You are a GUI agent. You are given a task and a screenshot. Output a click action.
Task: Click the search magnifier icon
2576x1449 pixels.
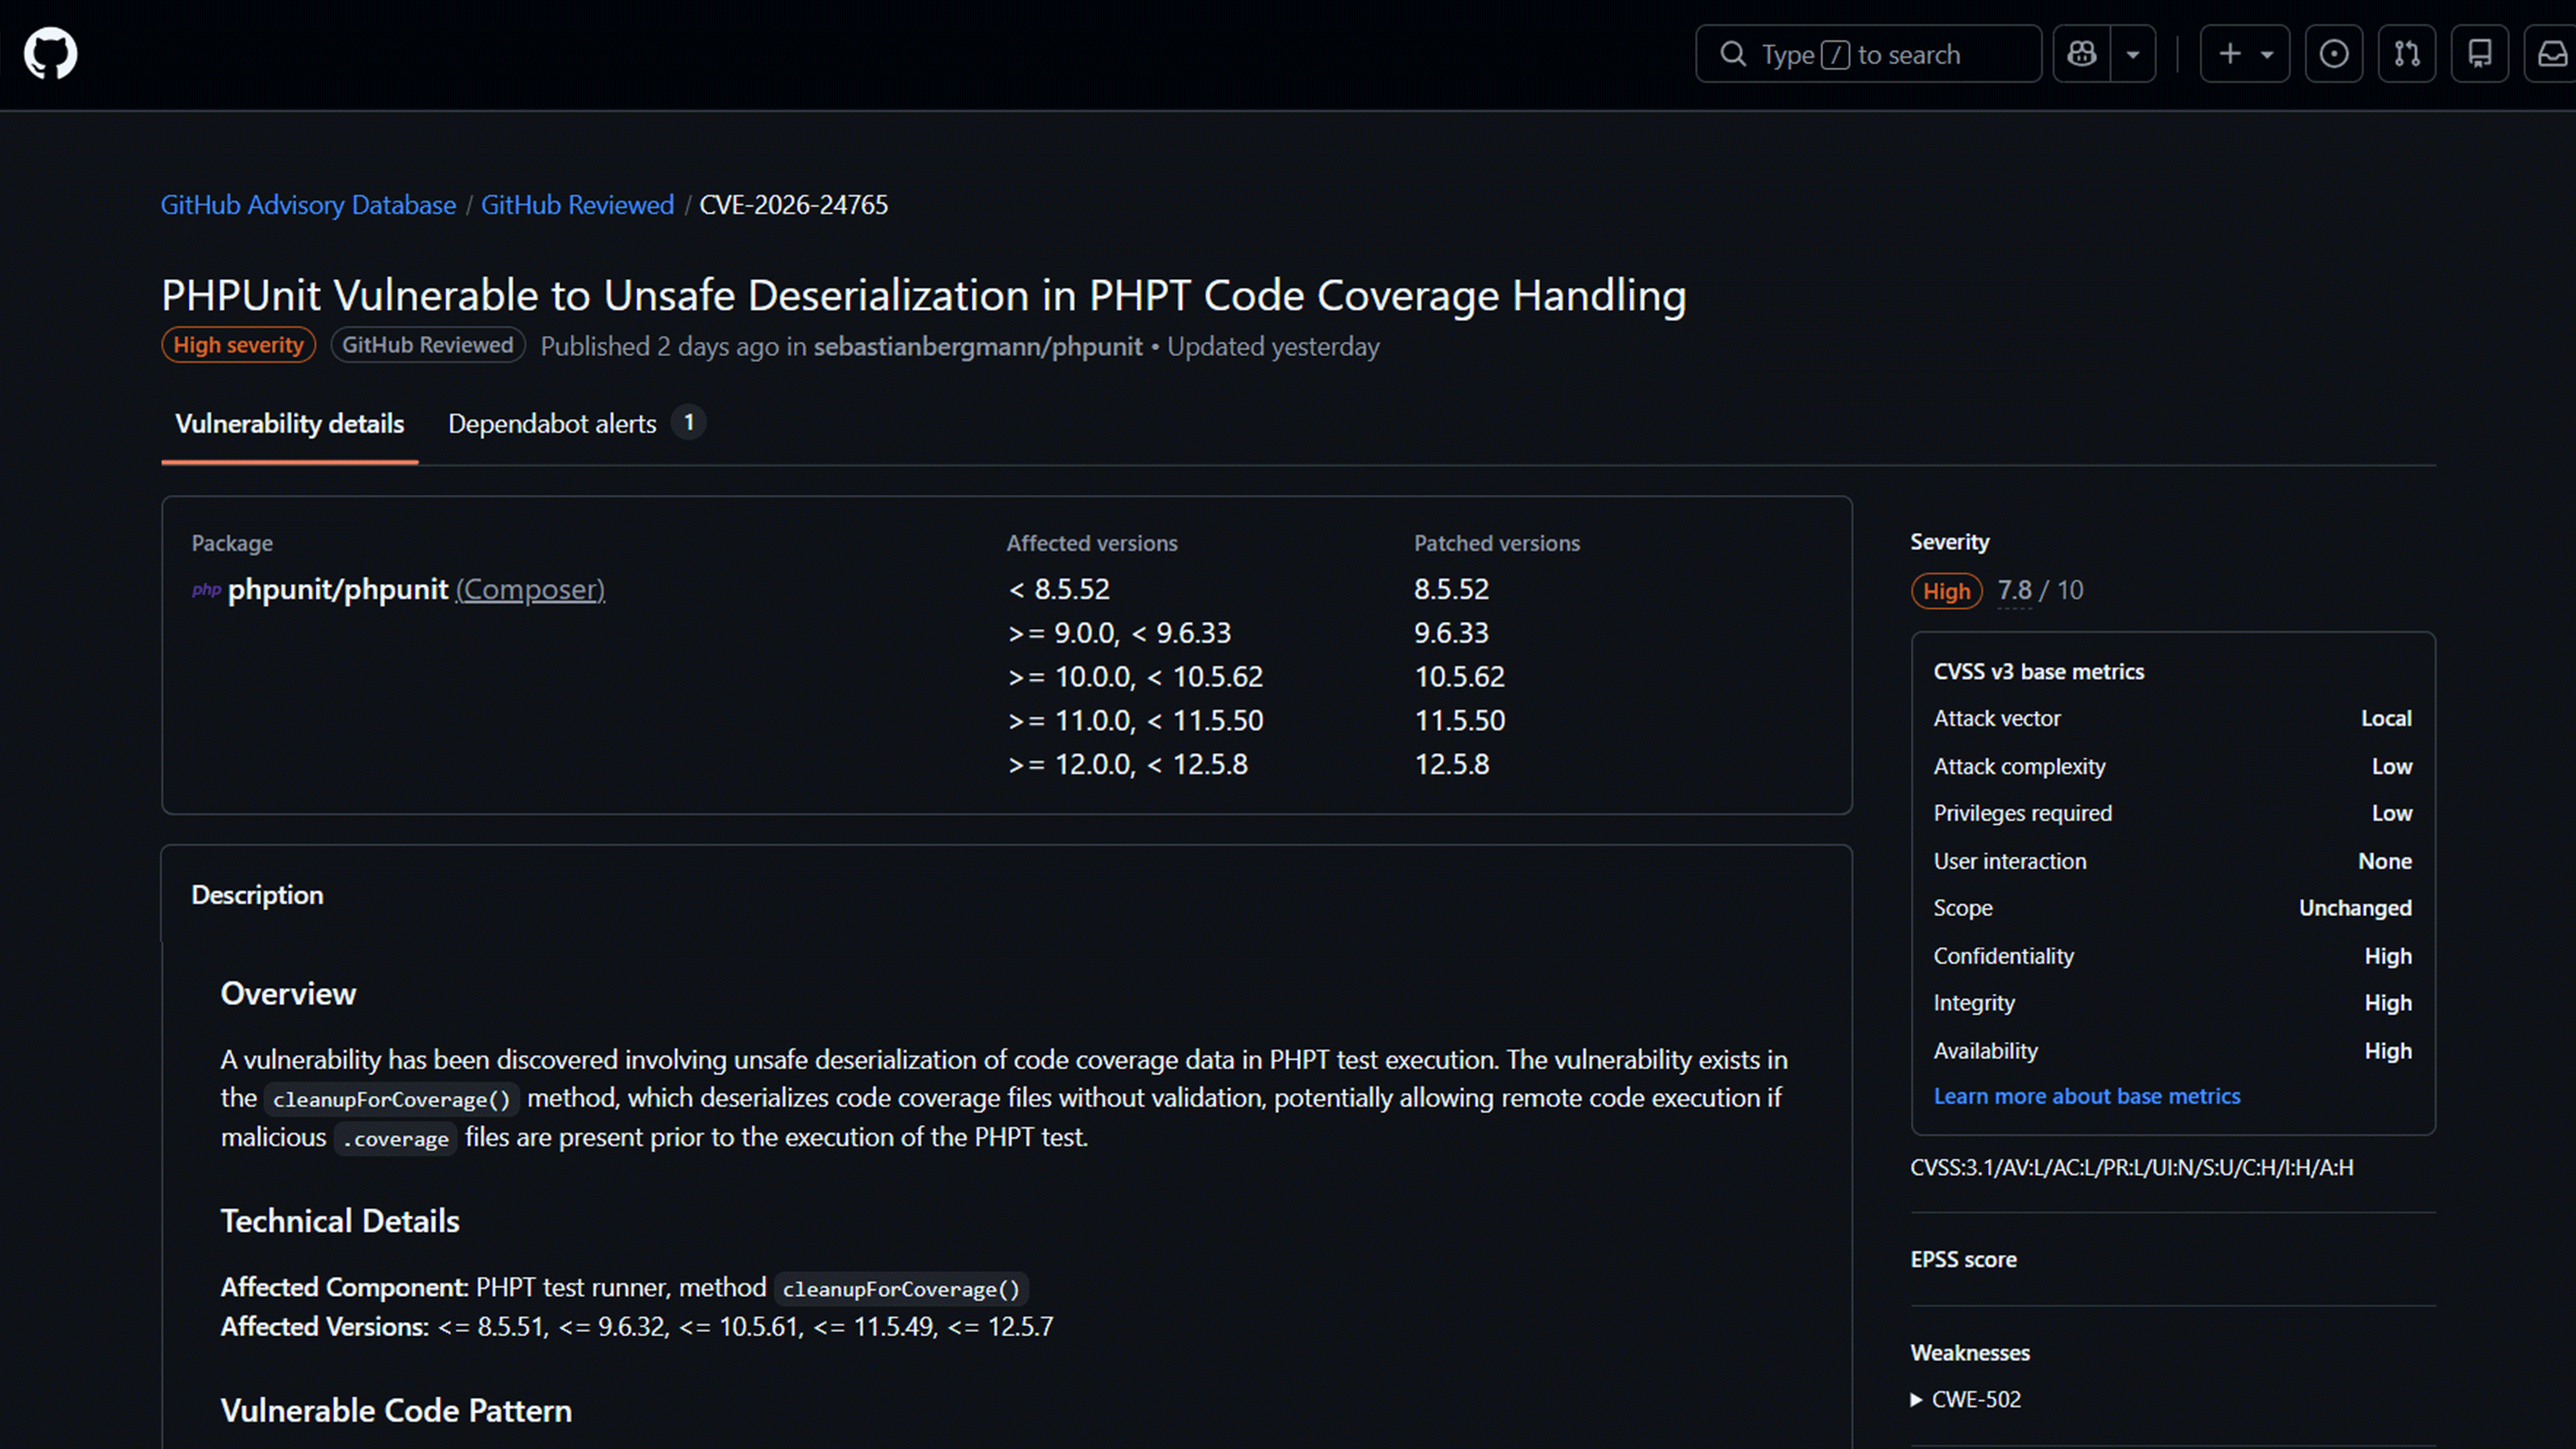(1733, 53)
